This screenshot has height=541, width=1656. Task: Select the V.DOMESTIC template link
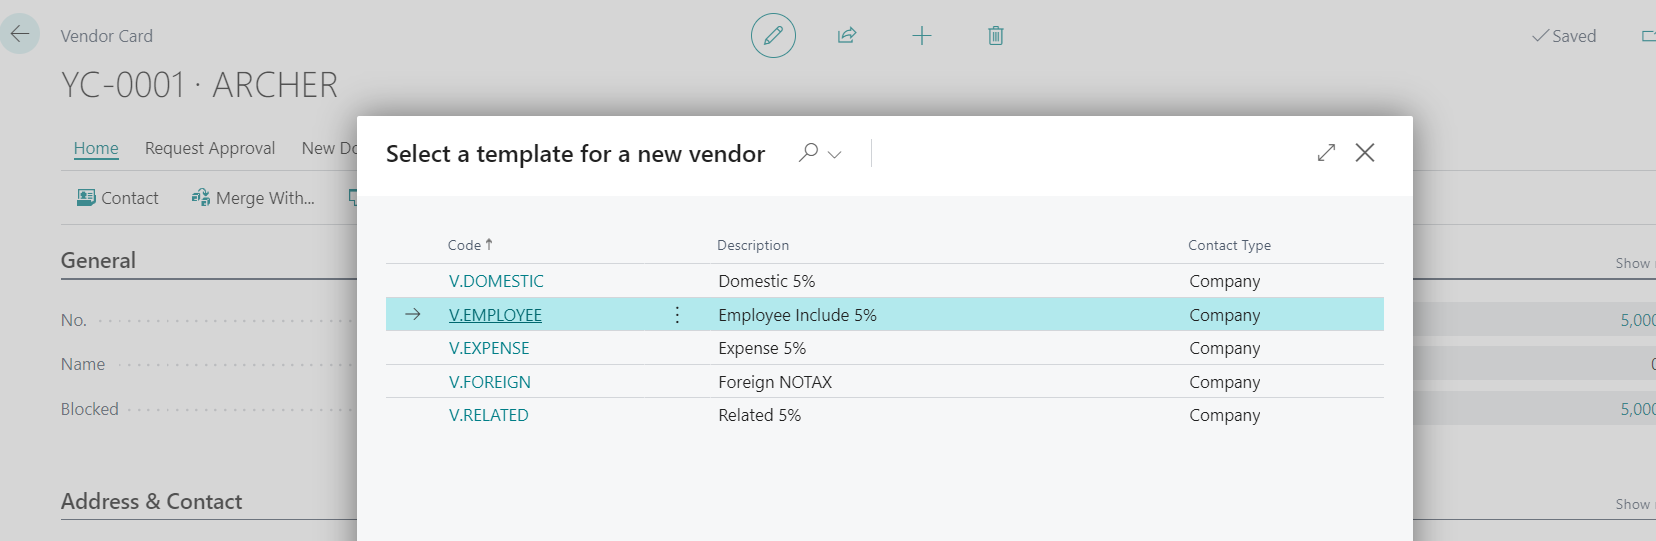(x=496, y=281)
